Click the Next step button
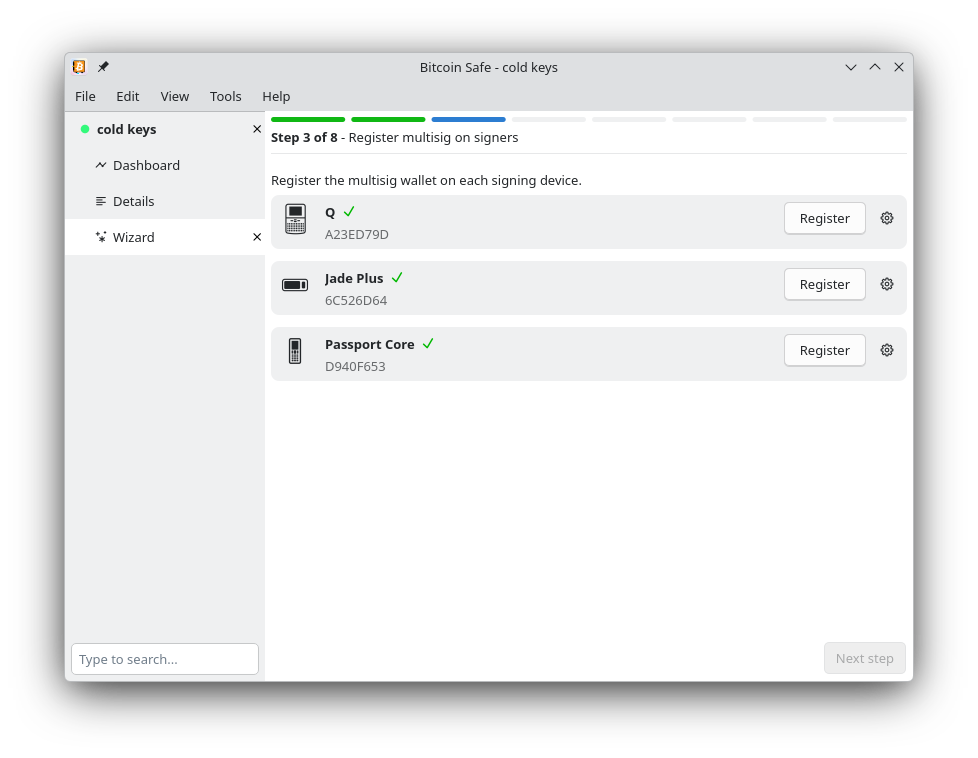Viewport: 978px width, 758px height. click(864, 659)
